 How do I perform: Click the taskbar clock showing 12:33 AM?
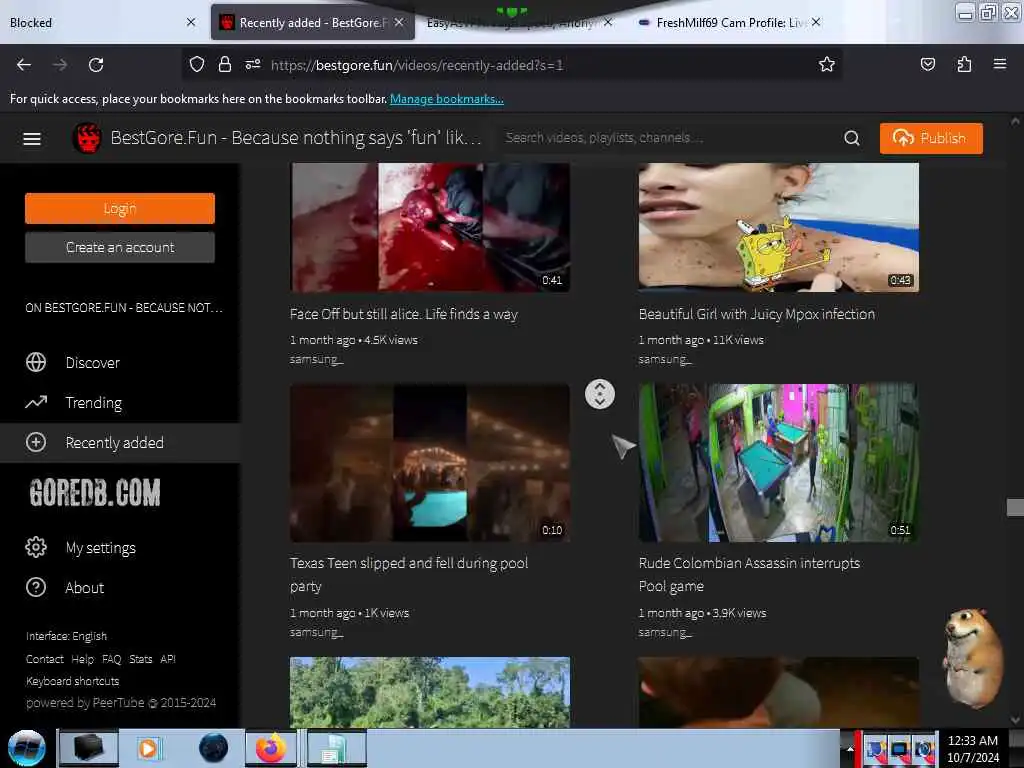(972, 748)
